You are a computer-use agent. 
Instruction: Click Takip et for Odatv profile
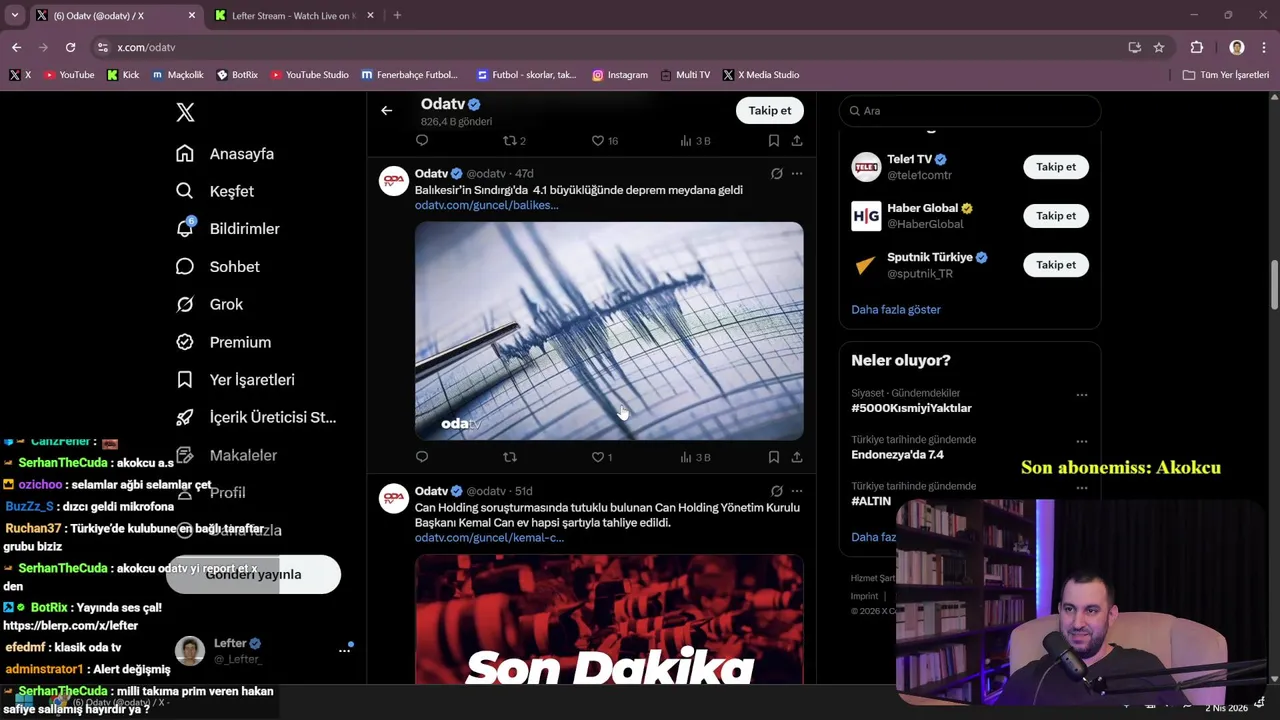[770, 111]
